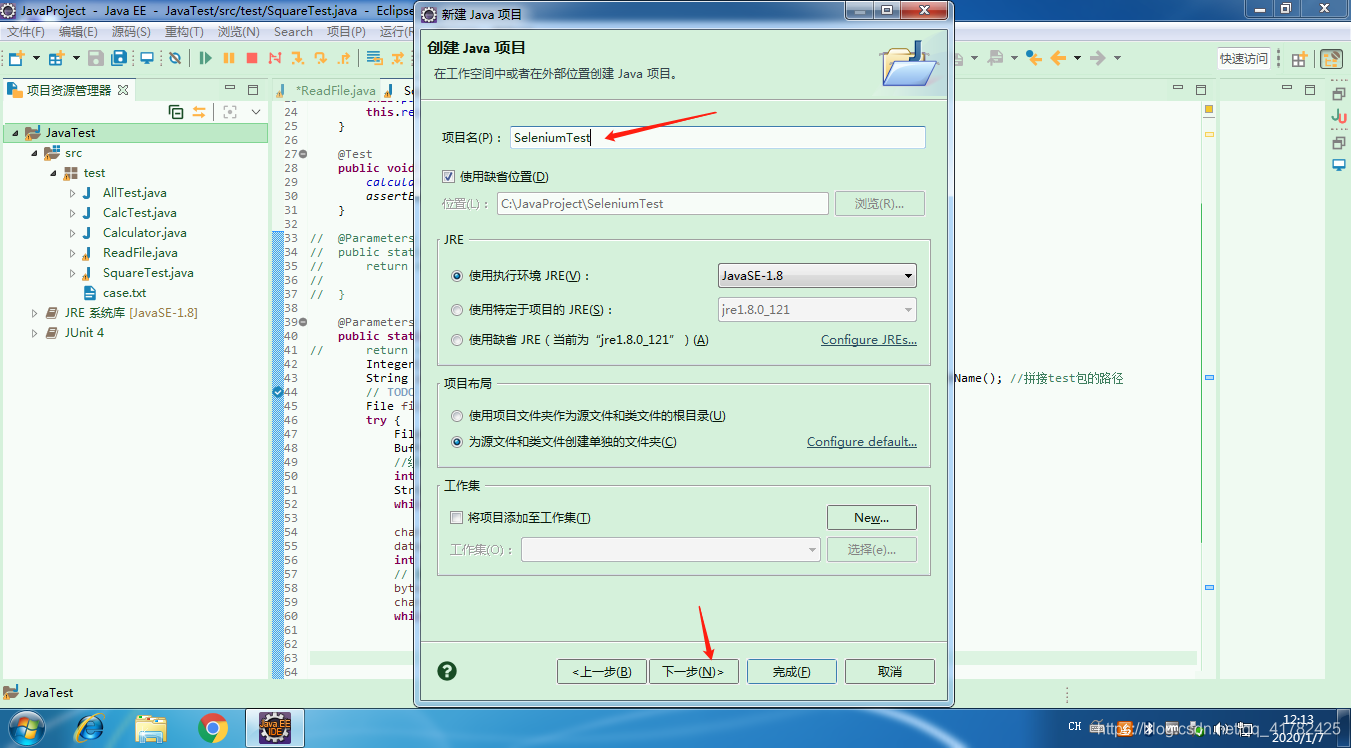
Task: Click the 快速访问 quick access field
Action: 1244,59
